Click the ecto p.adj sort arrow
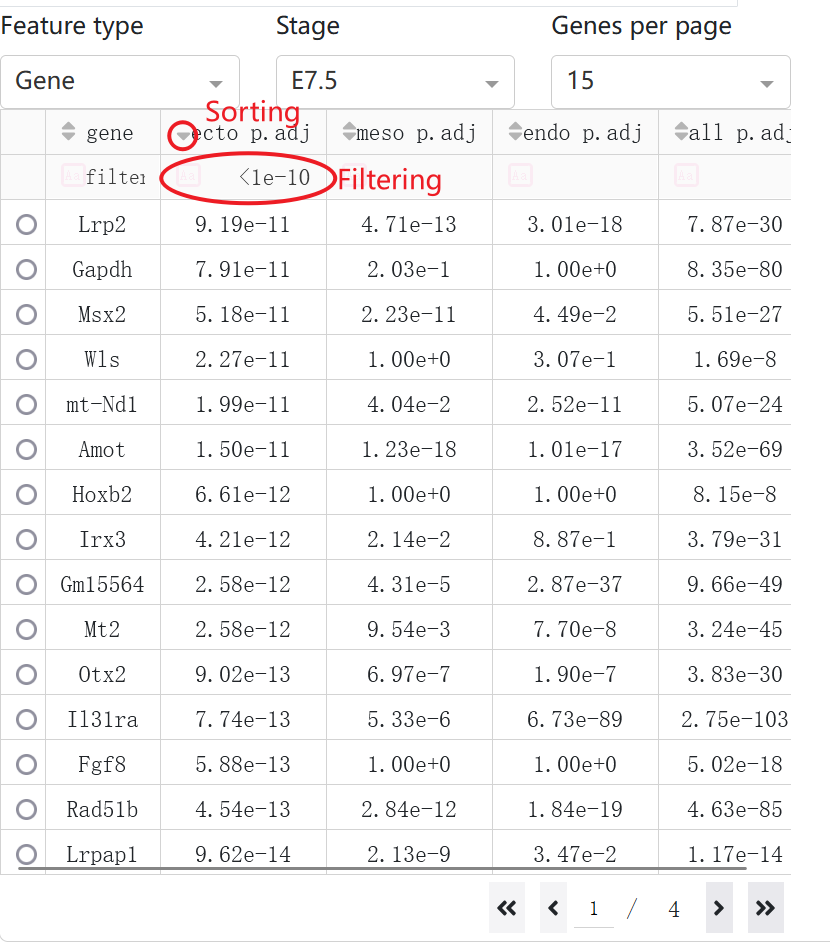The width and height of the screenshot is (830, 943). click(x=183, y=134)
